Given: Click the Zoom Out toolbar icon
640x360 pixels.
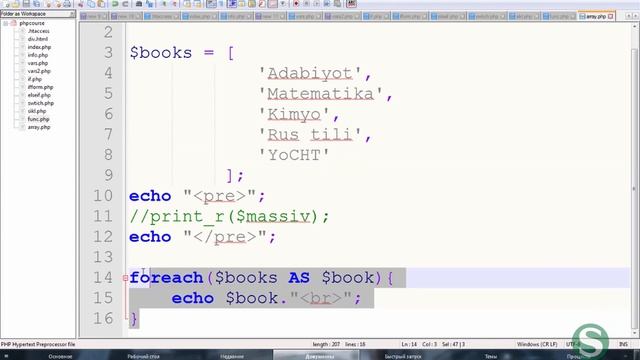Looking at the screenshot, I should [x=175, y=4].
